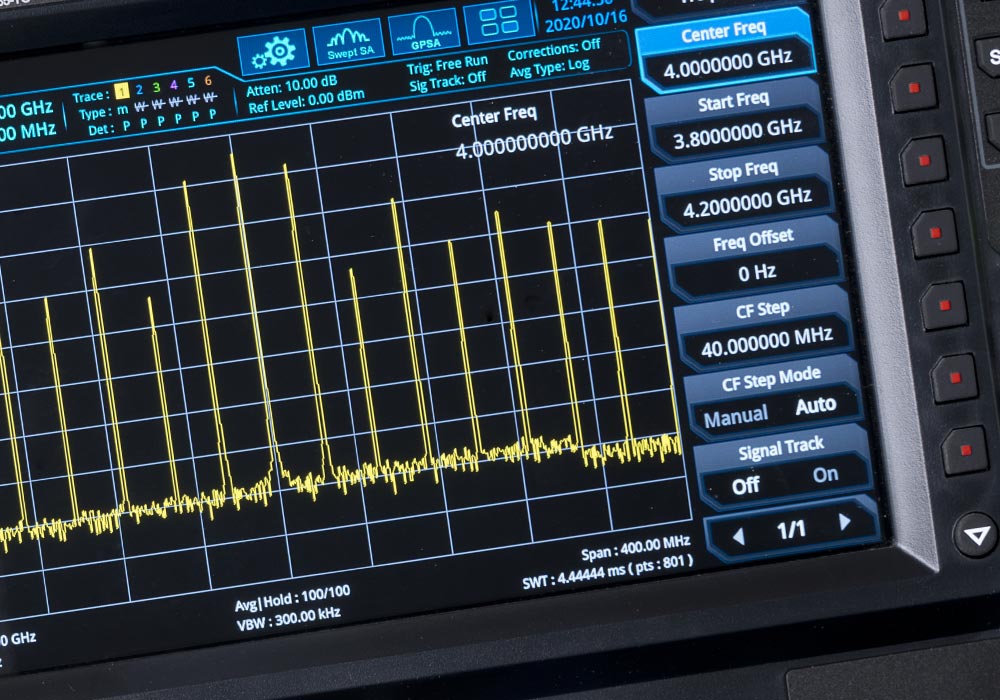Push hardware softkey beside CF Step Mode
The height and width of the screenshot is (700, 1000).
click(x=955, y=378)
